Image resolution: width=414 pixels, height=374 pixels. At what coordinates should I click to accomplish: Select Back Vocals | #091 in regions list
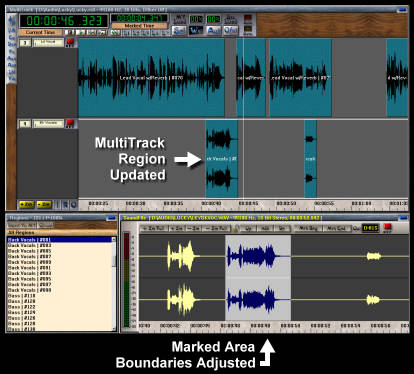pyautogui.click(x=59, y=268)
